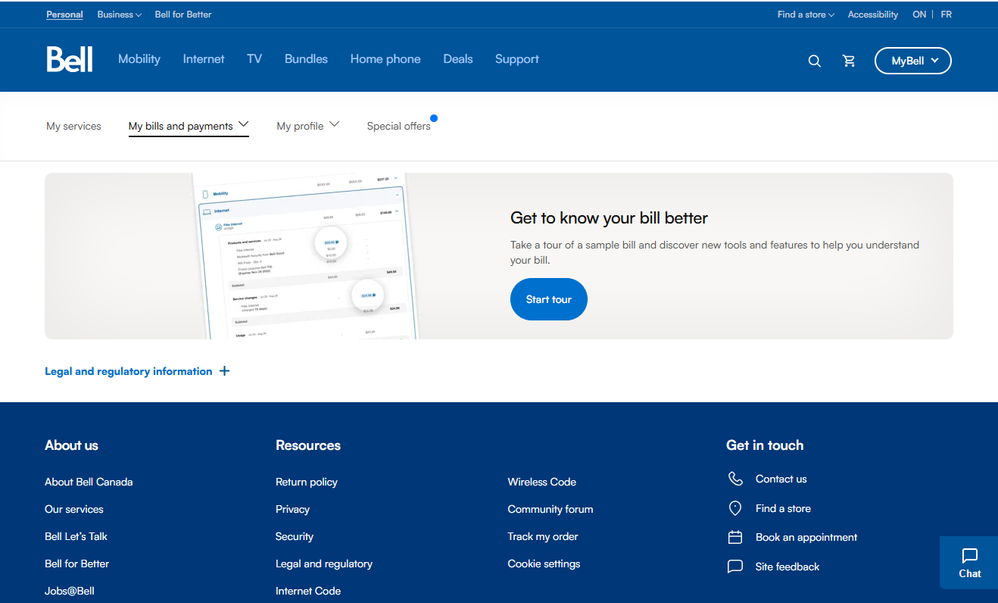Open Bell for Better in top bar
This screenshot has height=603, width=998.
tap(183, 15)
